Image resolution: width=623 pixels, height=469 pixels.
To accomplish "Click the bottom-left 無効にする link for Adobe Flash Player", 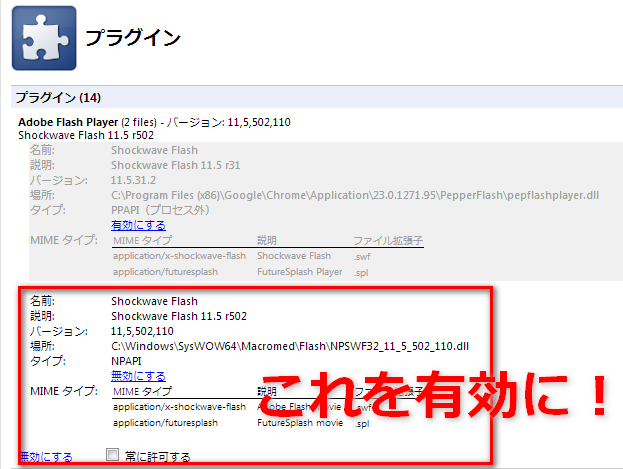I will tap(46, 457).
